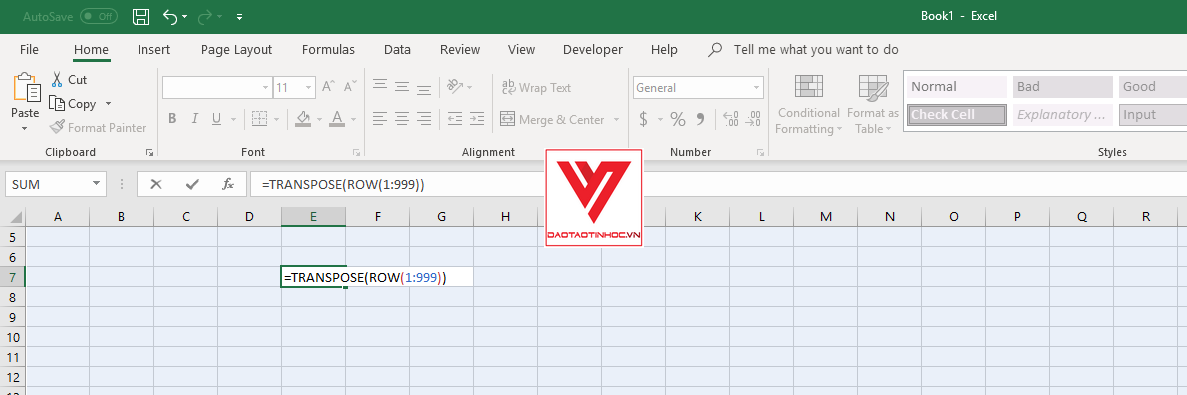Click the Font Color icon
Image resolution: width=1187 pixels, height=395 pixels.
click(337, 119)
